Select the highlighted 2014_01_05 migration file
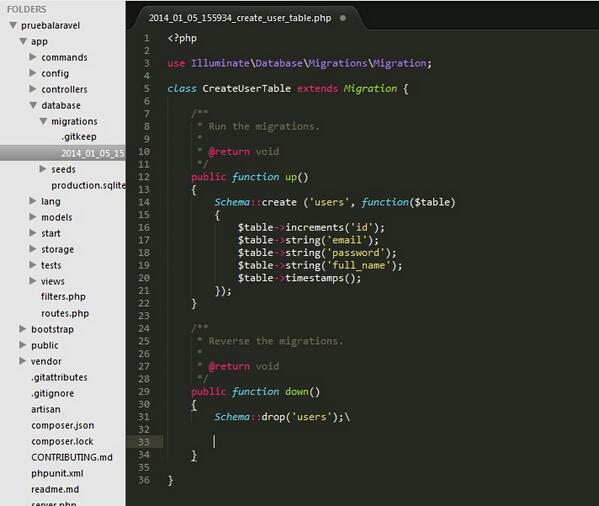 point(63,153)
